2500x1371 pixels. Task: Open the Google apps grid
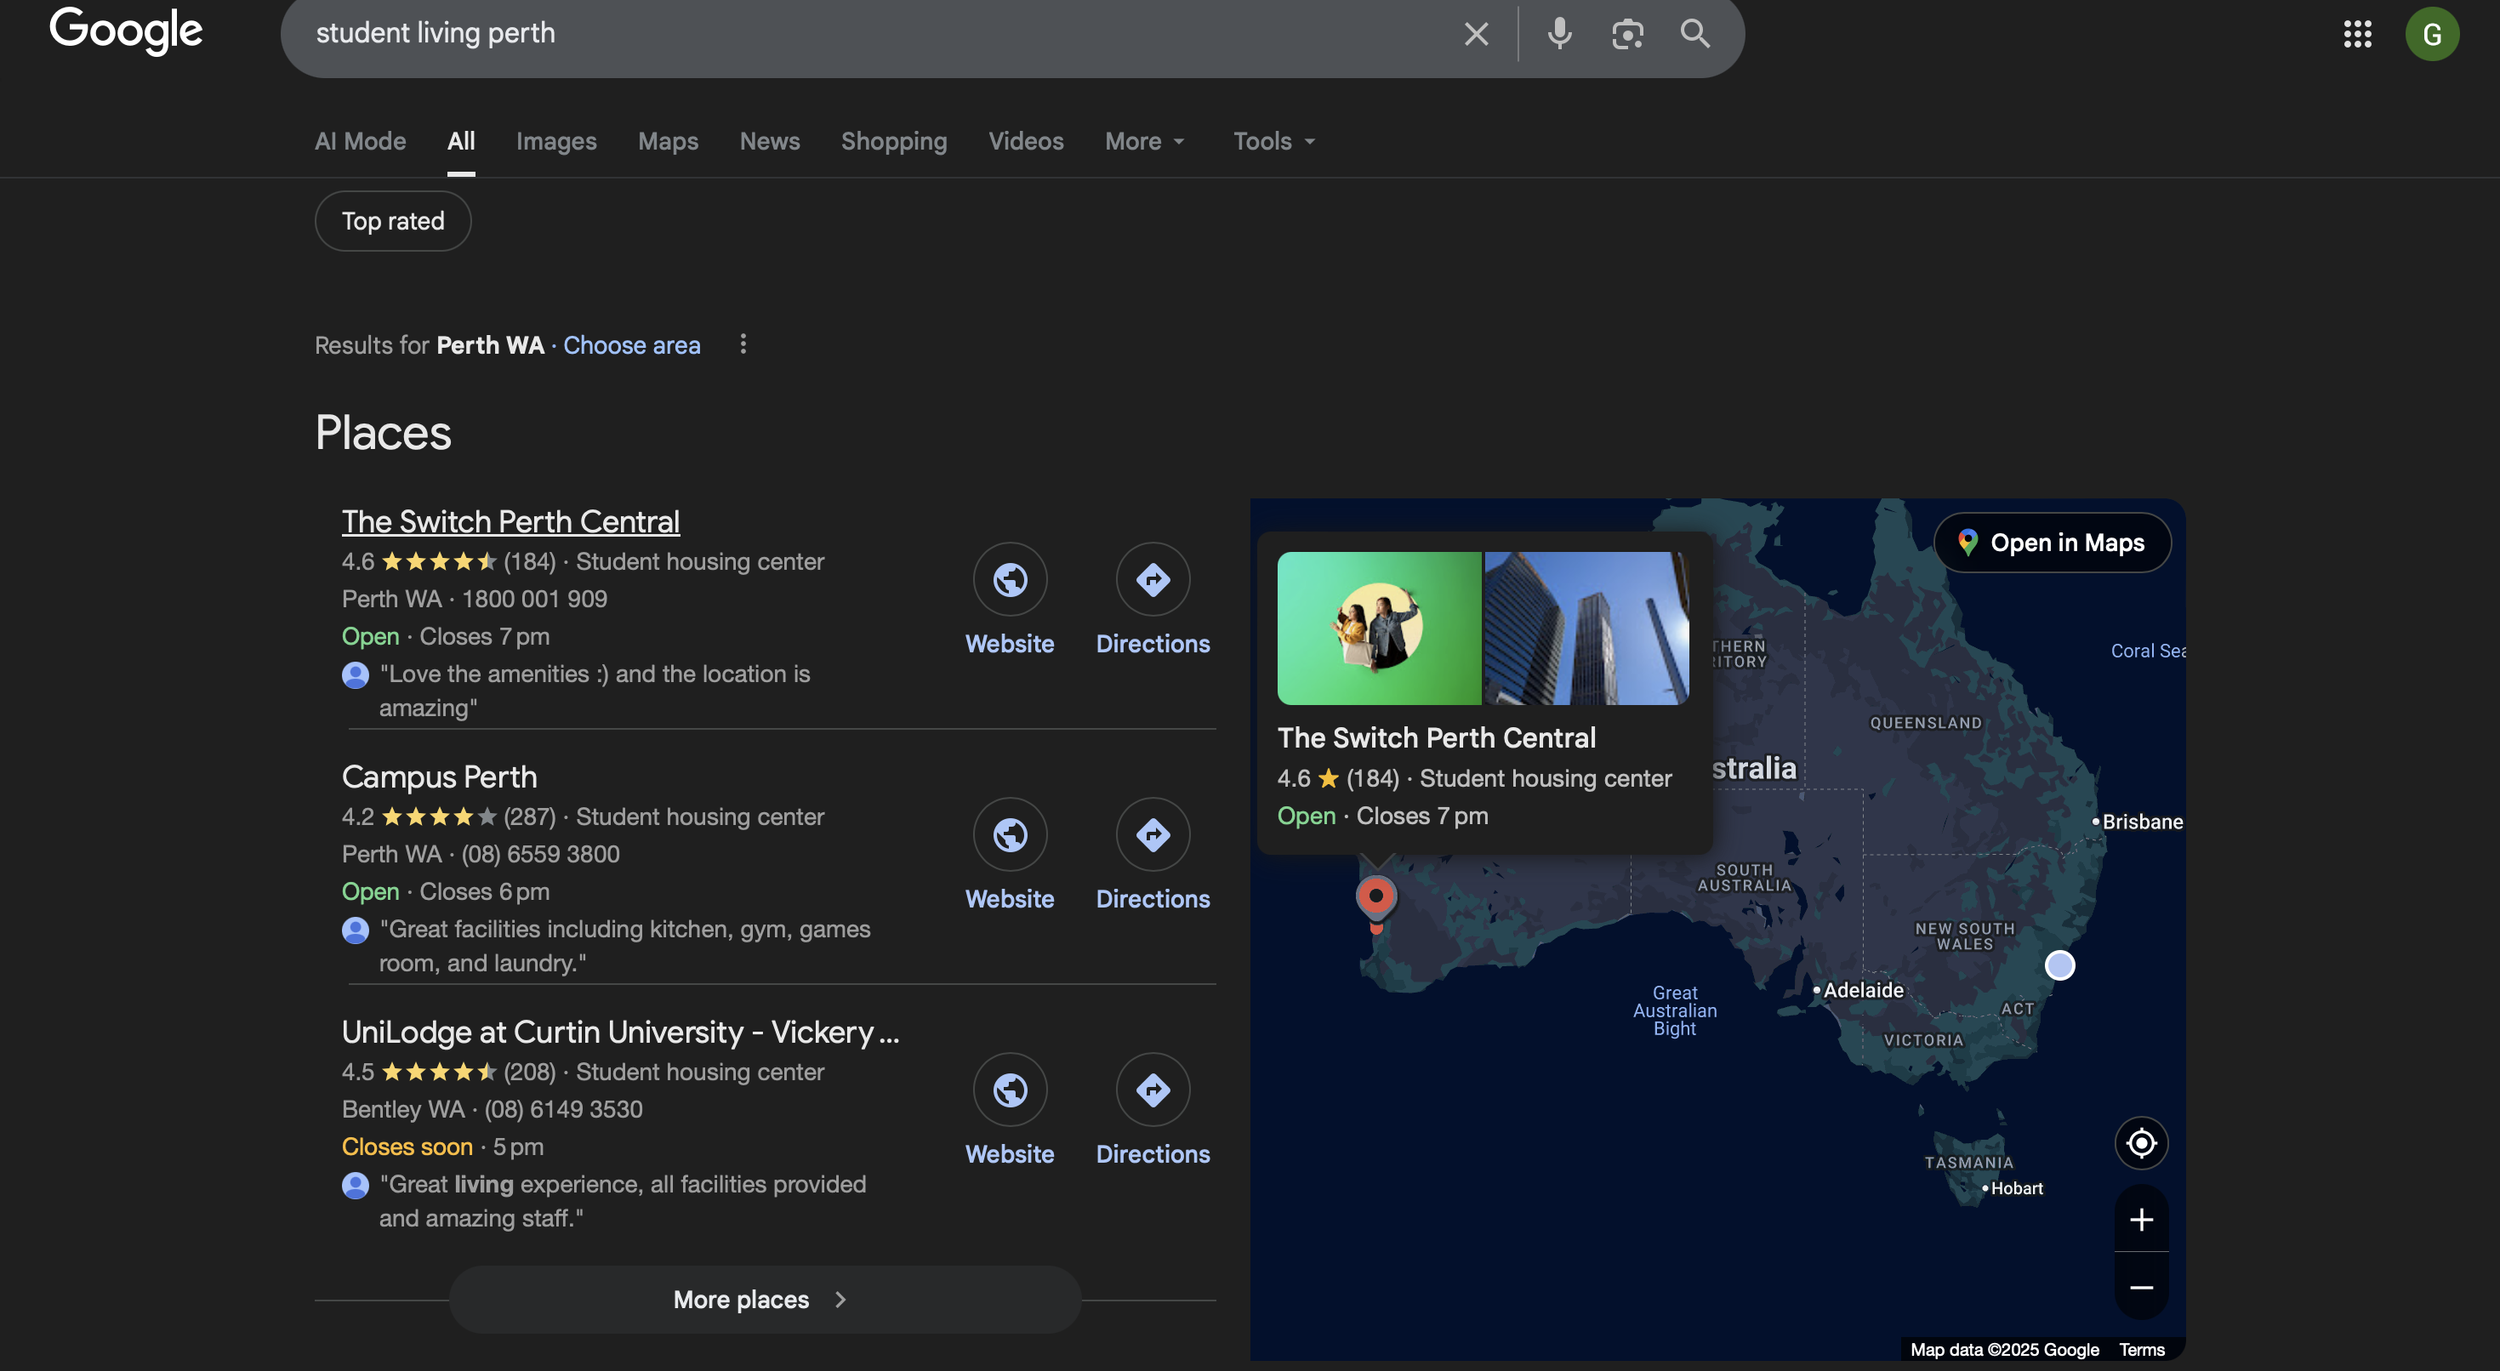2357,34
